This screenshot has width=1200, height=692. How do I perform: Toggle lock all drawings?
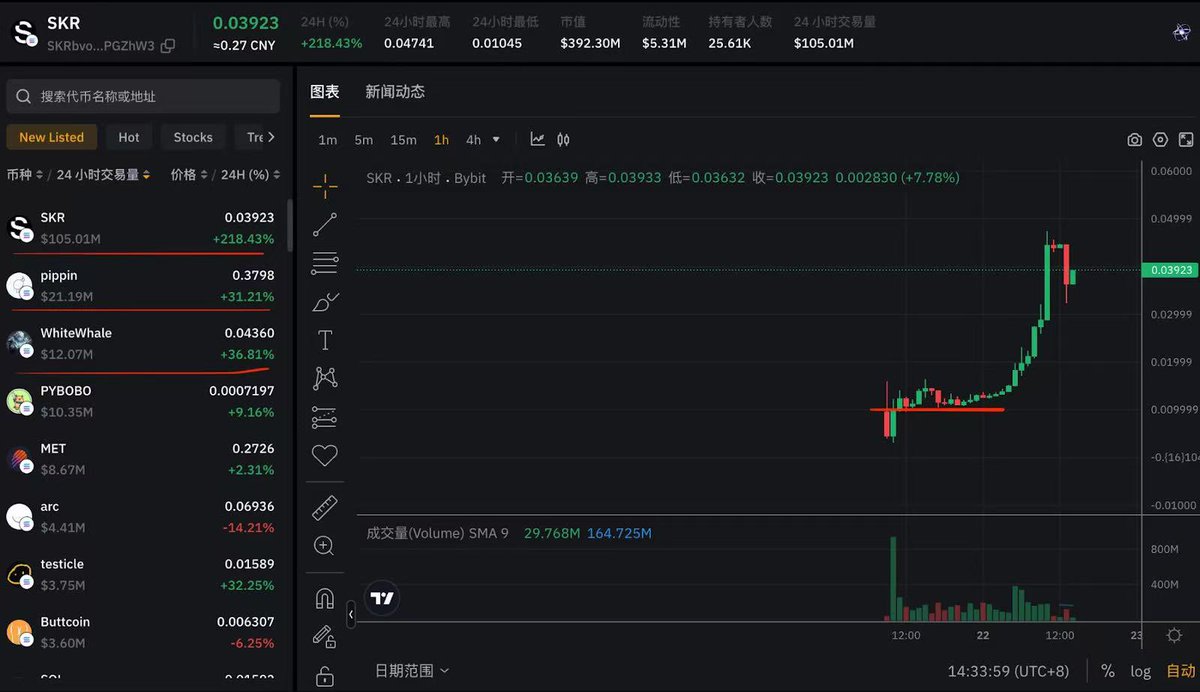[x=324, y=676]
